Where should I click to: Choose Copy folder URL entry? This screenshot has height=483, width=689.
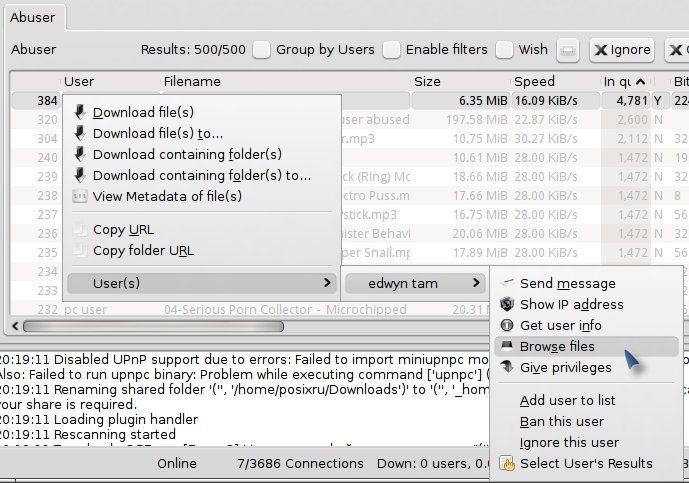point(202,251)
